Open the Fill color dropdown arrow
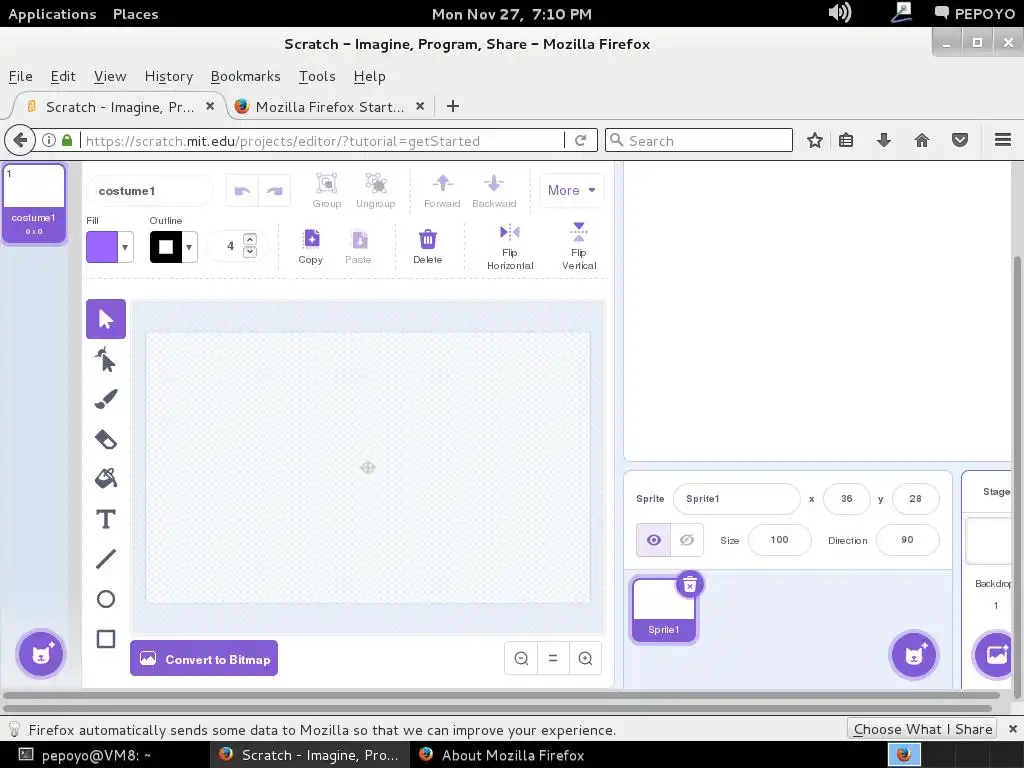 click(125, 247)
